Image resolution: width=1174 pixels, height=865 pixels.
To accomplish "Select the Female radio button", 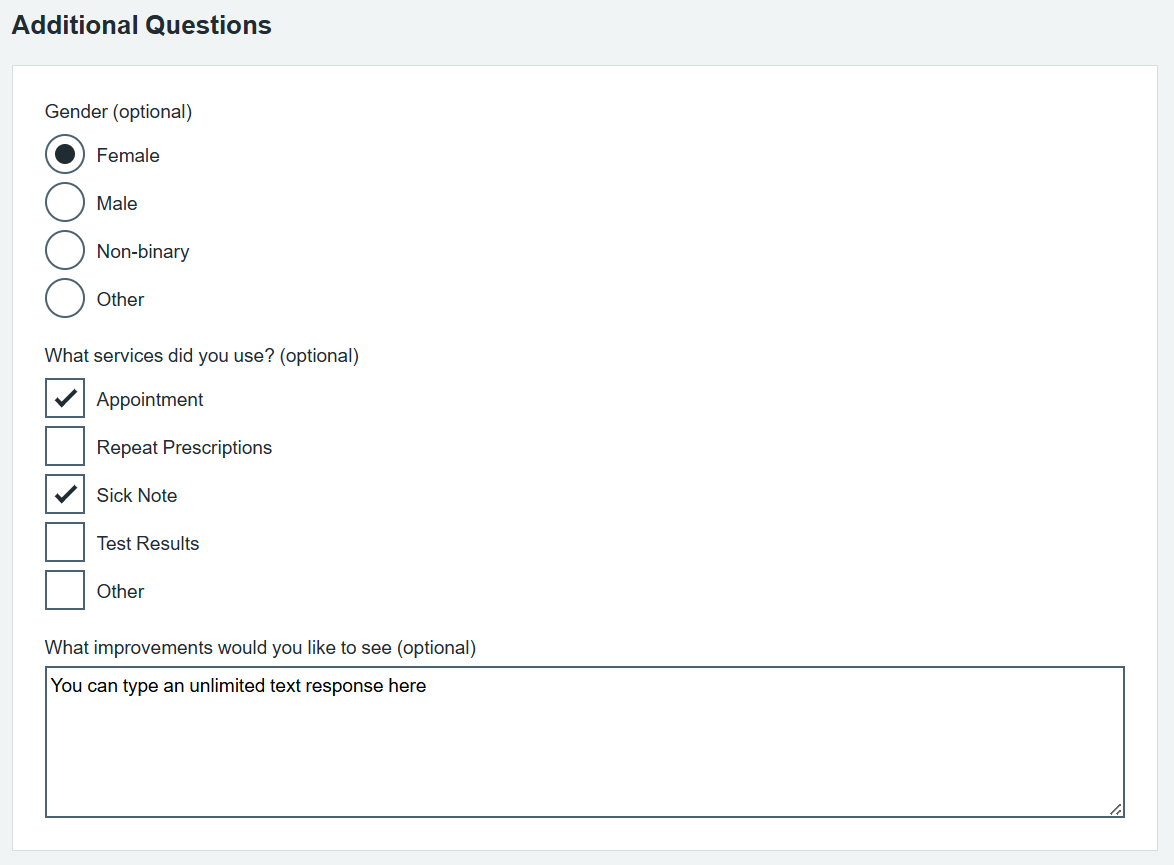I will click(x=65, y=155).
